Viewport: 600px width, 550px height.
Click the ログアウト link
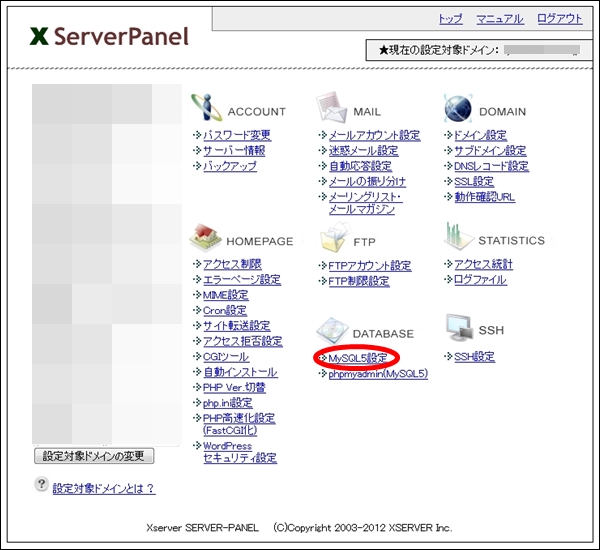coord(560,19)
